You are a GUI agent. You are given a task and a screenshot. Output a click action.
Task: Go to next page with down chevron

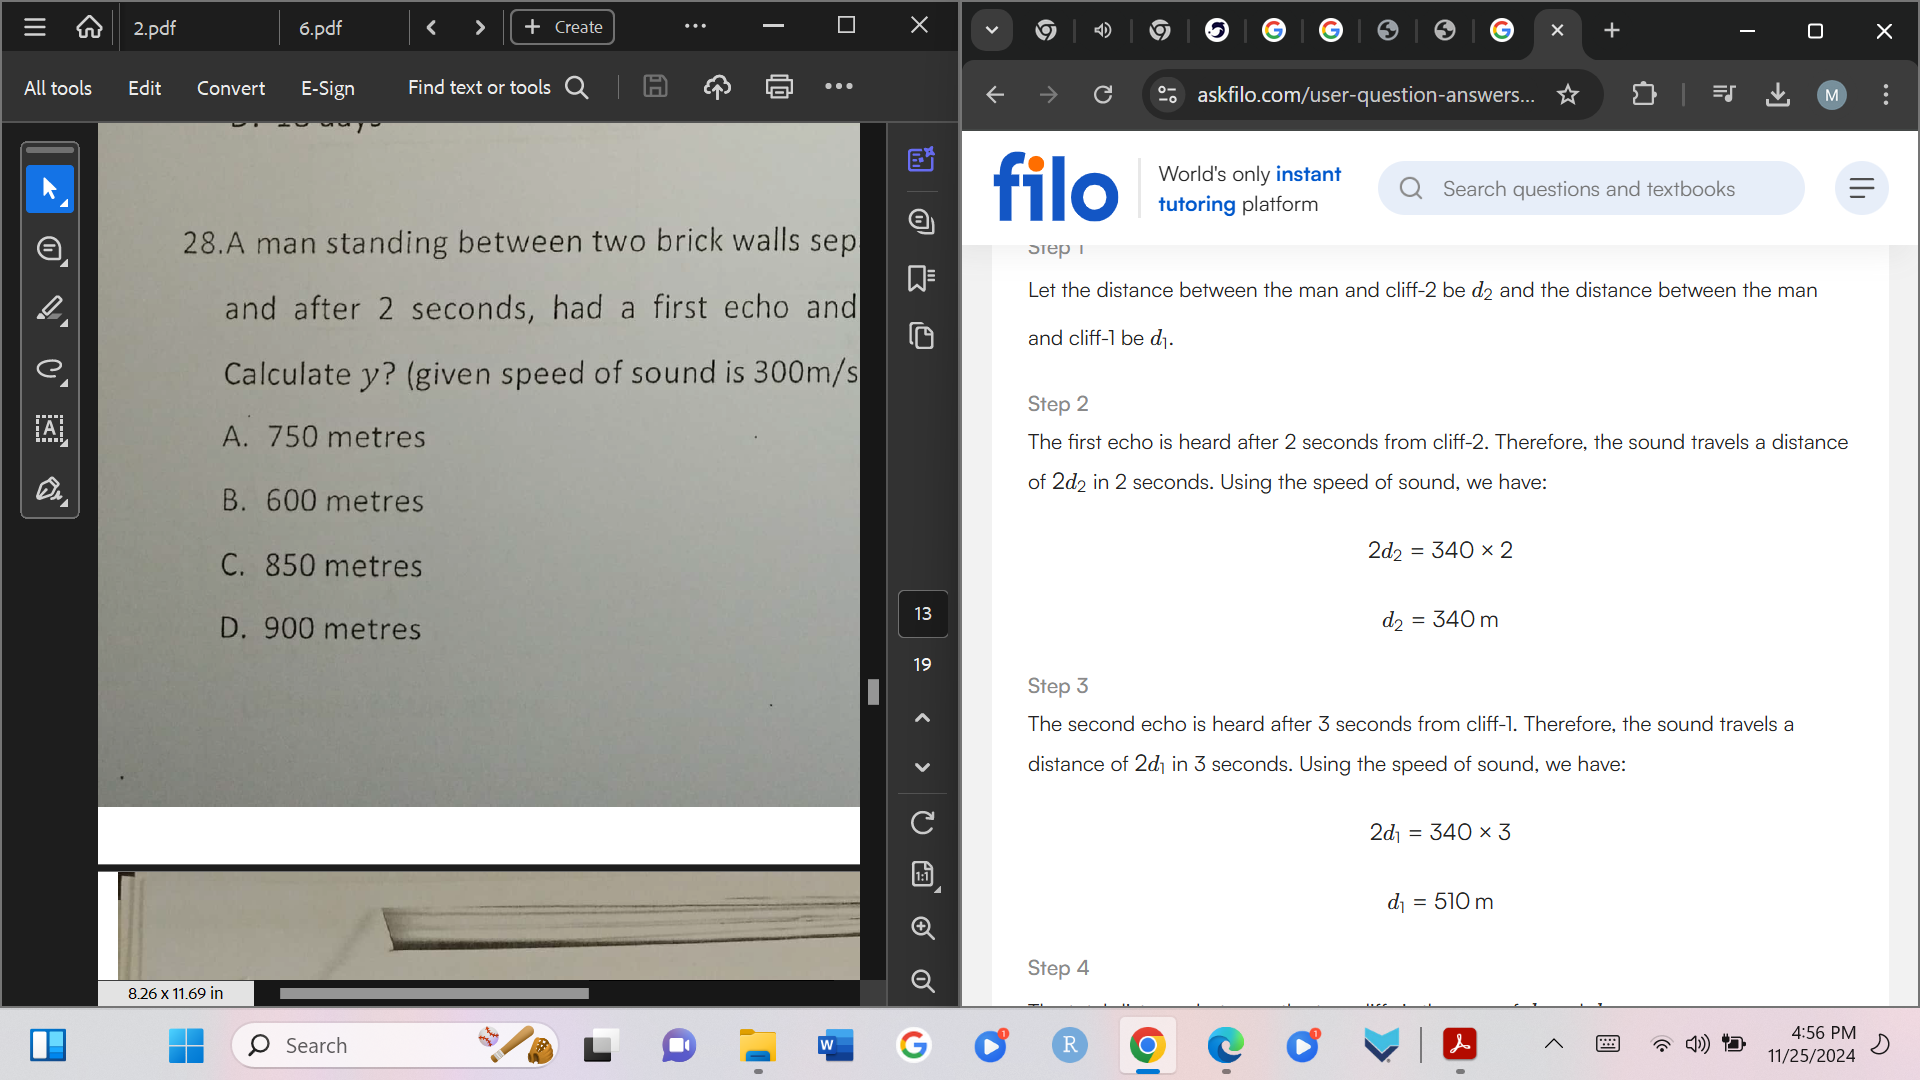[922, 767]
